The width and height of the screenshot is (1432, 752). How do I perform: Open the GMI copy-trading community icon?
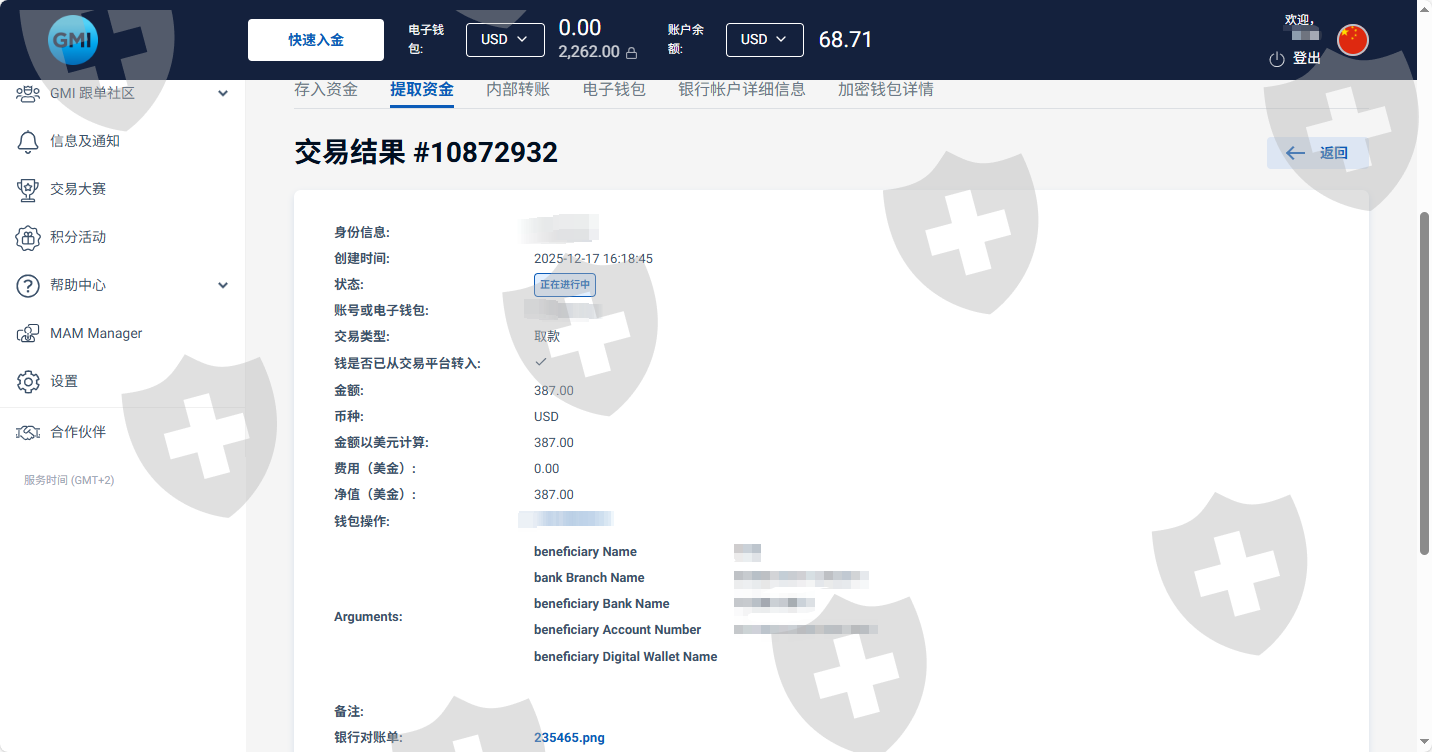[x=28, y=93]
